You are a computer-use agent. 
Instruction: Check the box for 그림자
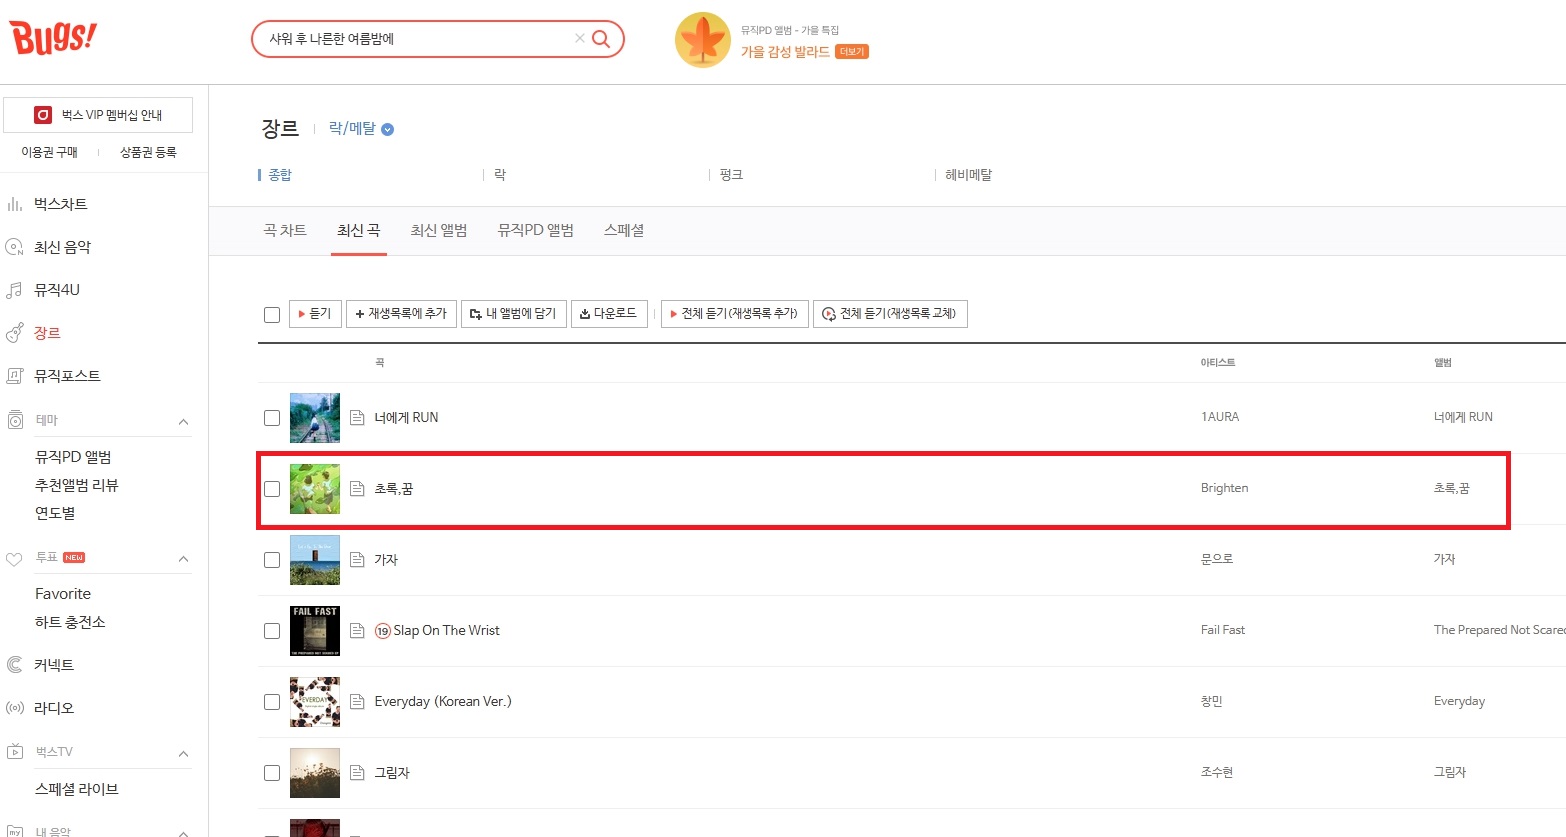272,773
